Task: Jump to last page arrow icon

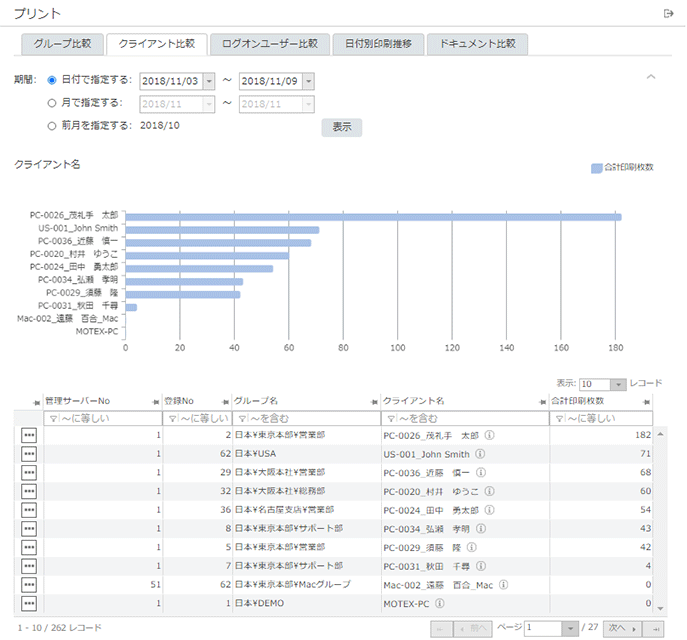Action: (x=657, y=627)
